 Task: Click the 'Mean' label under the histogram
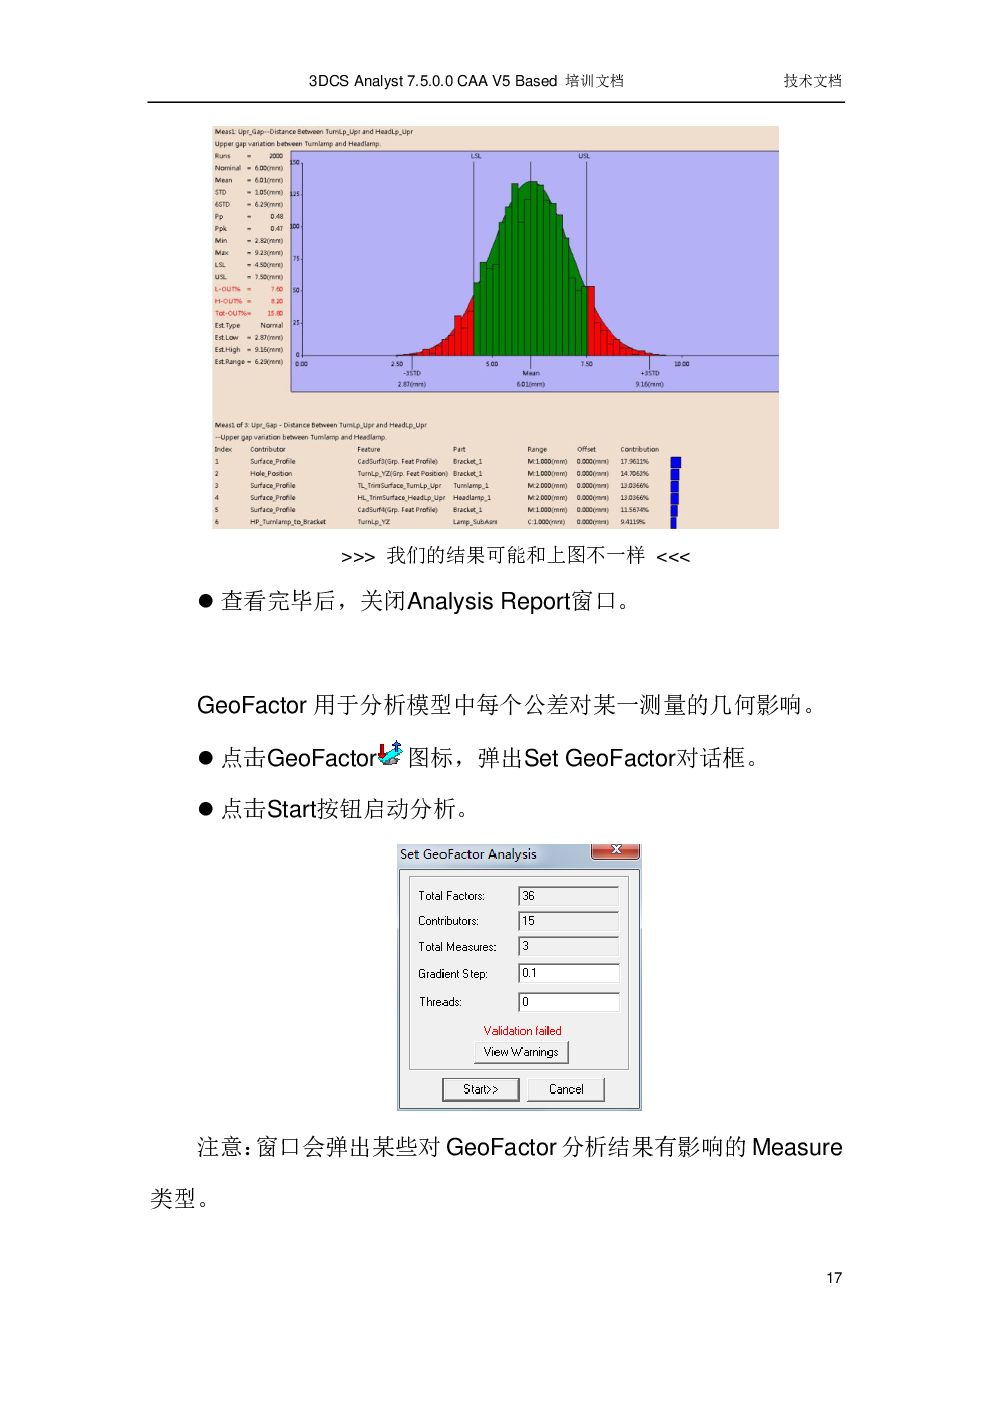(x=531, y=373)
